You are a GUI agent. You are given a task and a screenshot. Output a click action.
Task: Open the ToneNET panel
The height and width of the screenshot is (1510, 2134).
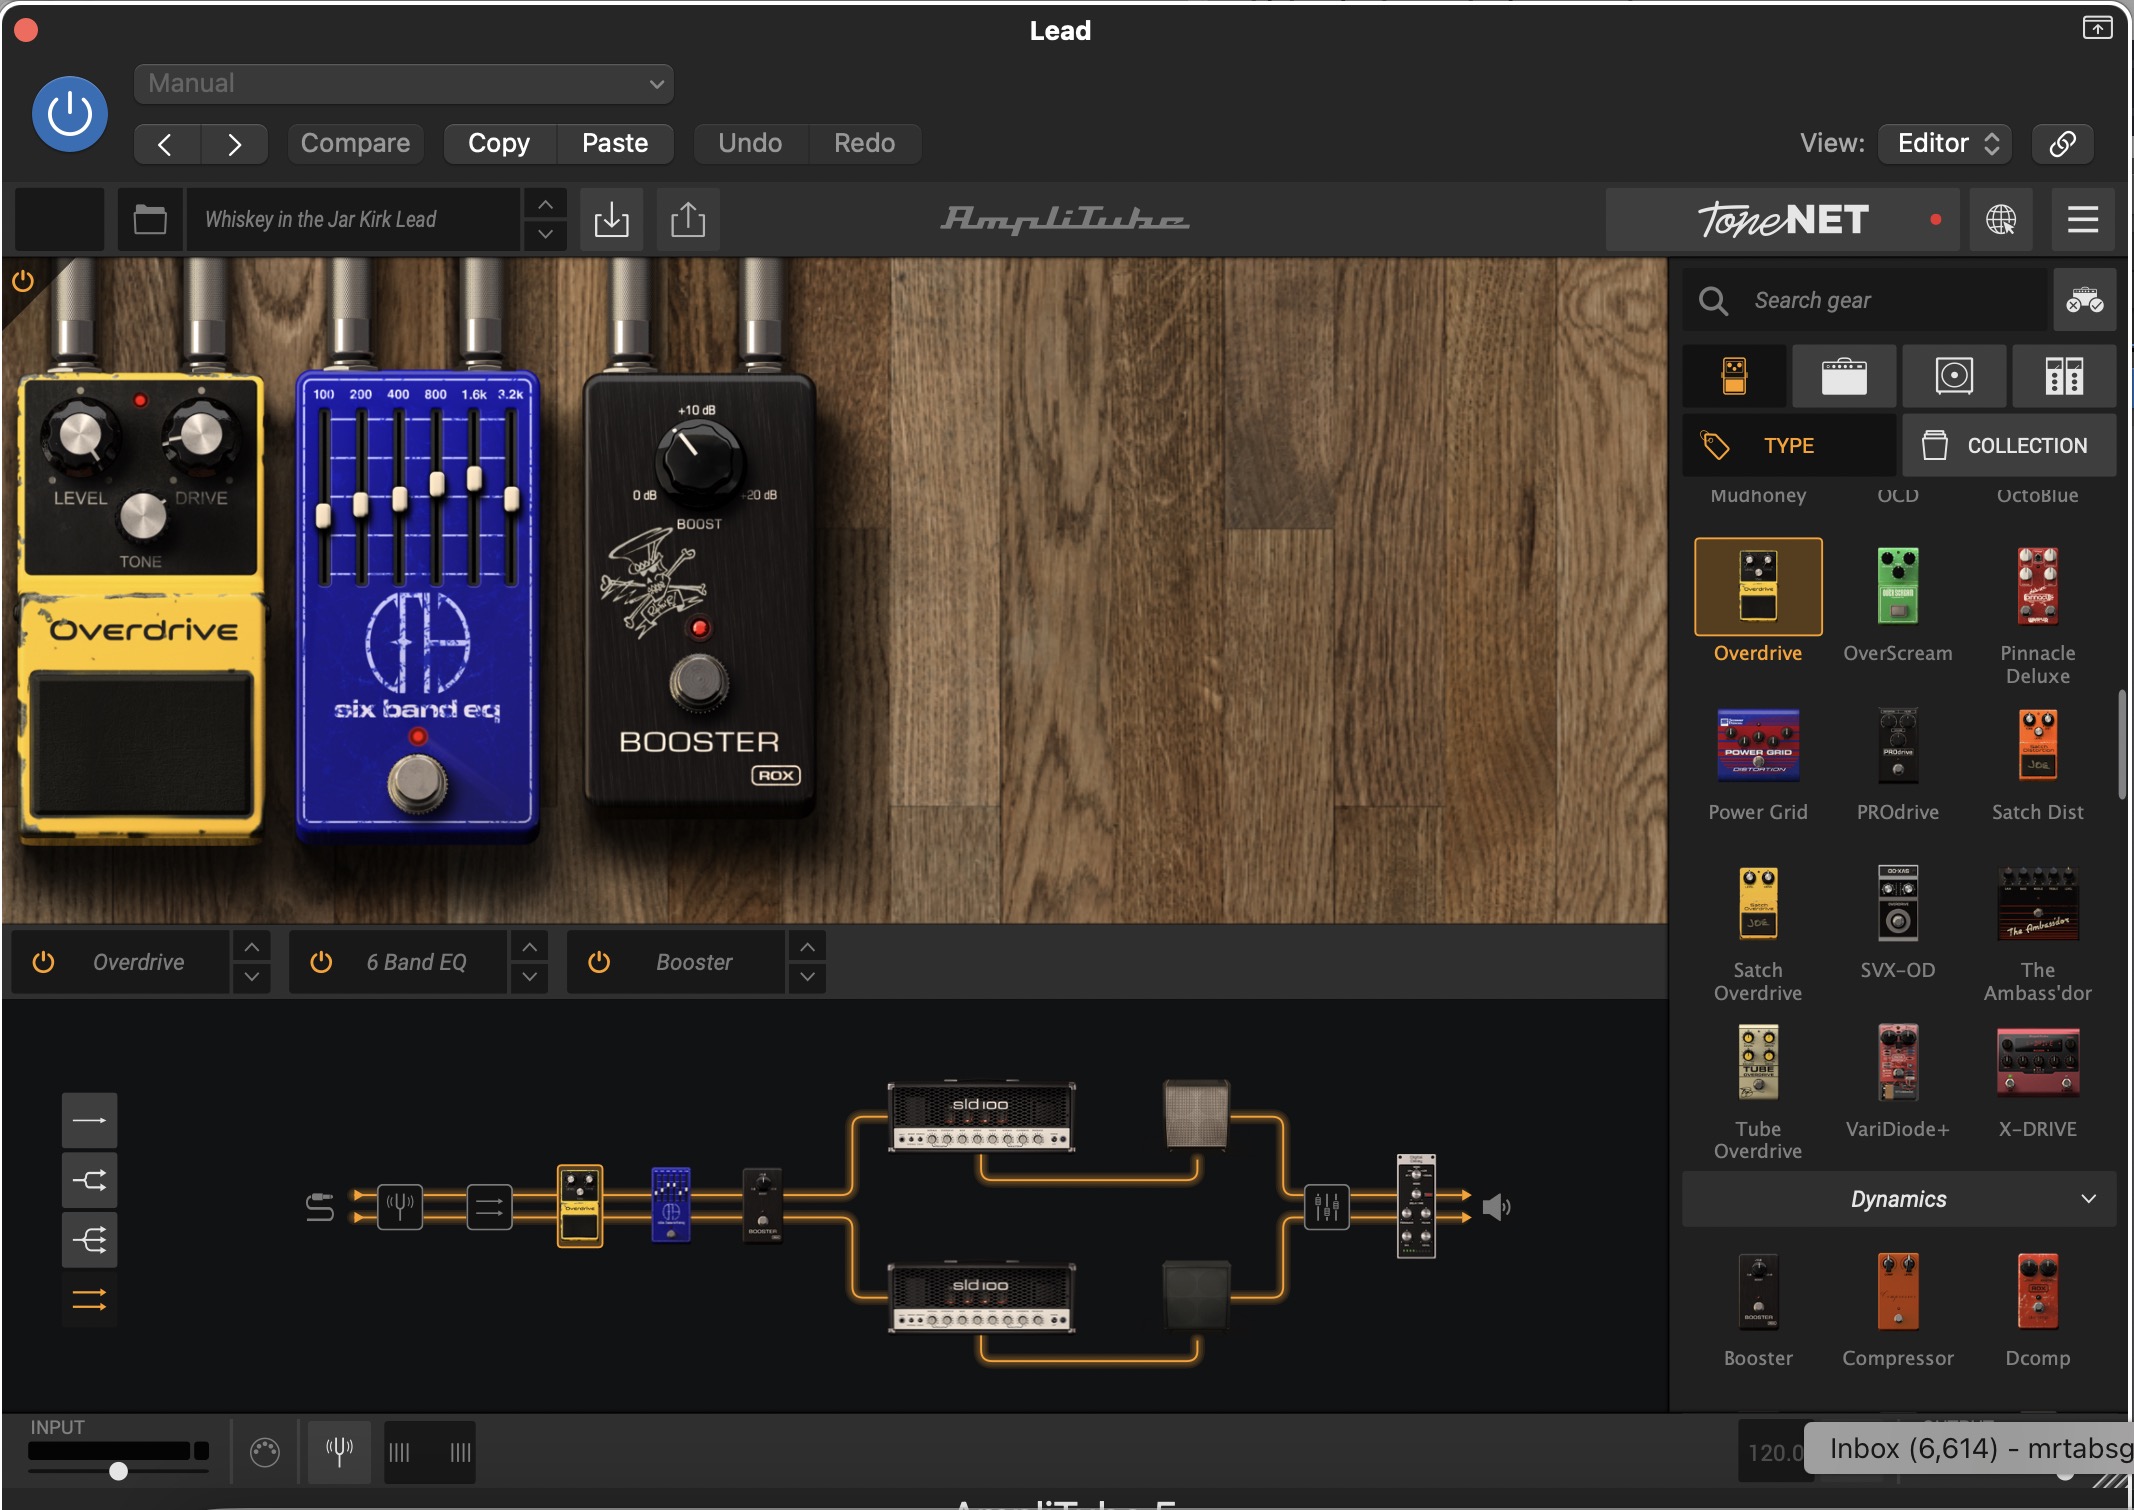[1783, 219]
